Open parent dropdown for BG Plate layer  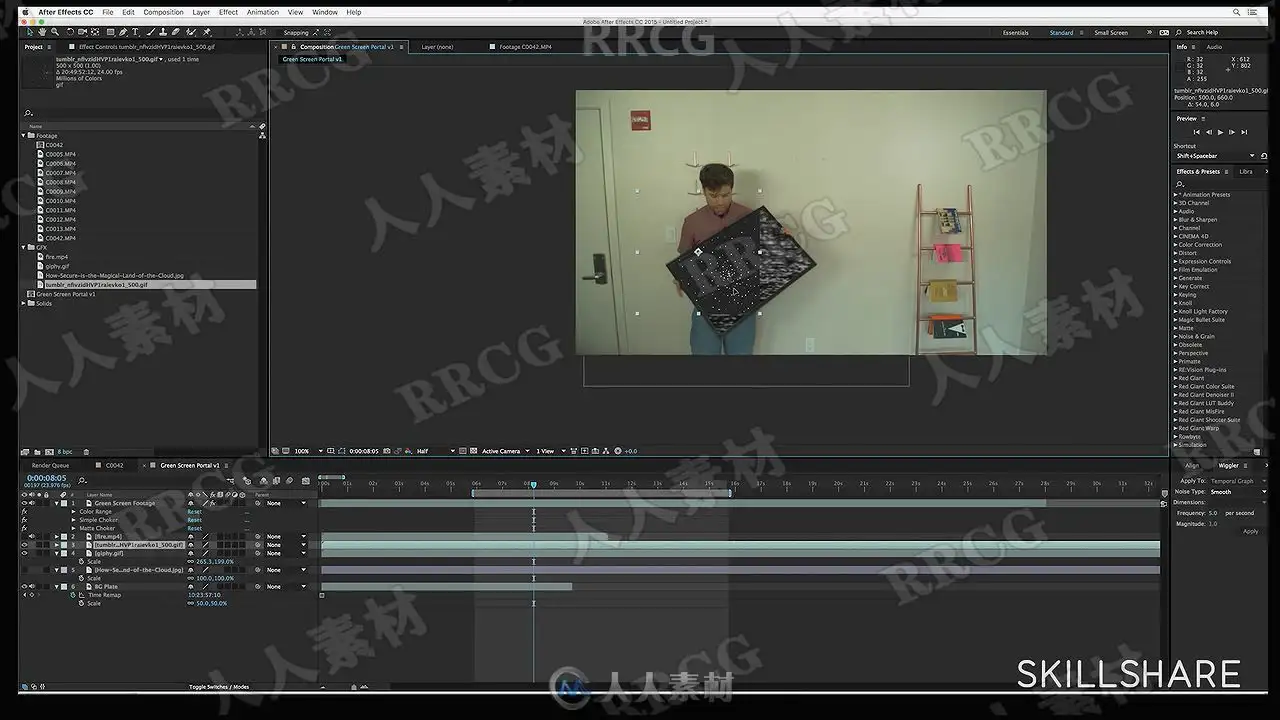click(286, 587)
